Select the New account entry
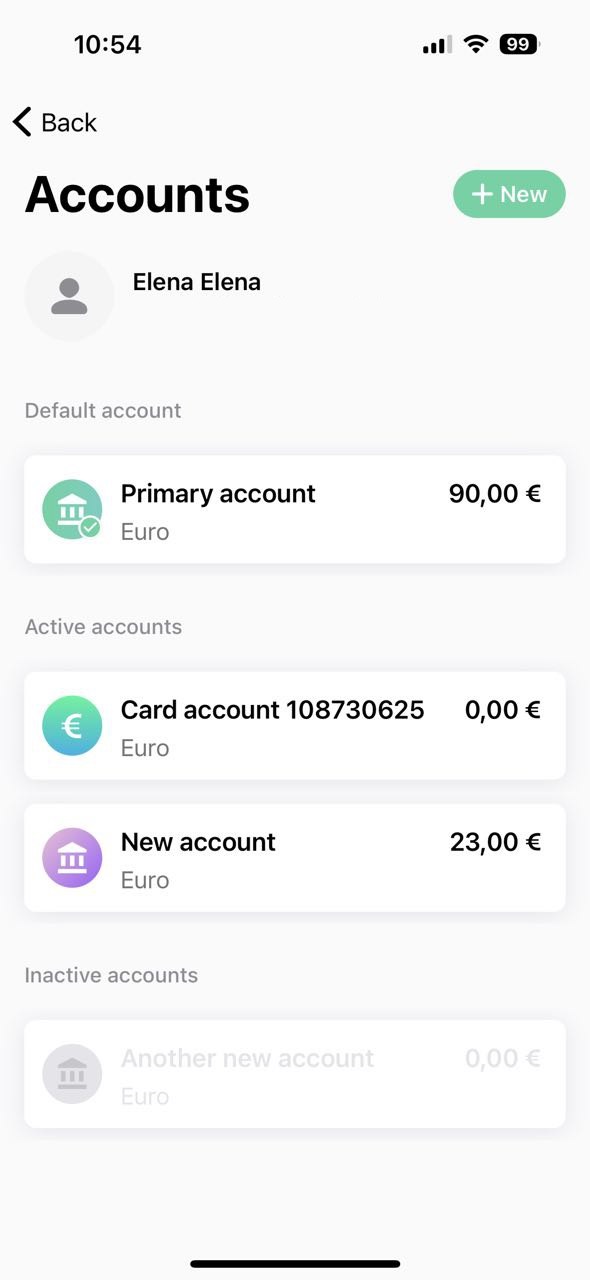Image resolution: width=590 pixels, height=1280 pixels. [x=295, y=858]
